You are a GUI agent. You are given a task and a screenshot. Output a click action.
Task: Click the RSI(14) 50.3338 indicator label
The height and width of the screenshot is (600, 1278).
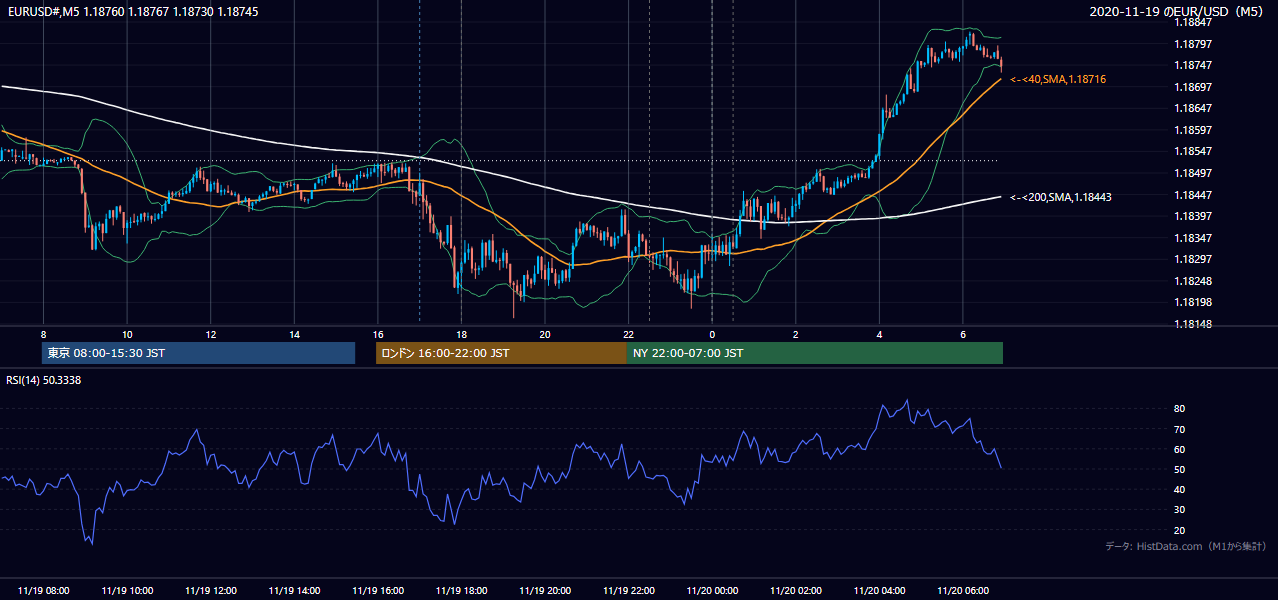point(44,380)
